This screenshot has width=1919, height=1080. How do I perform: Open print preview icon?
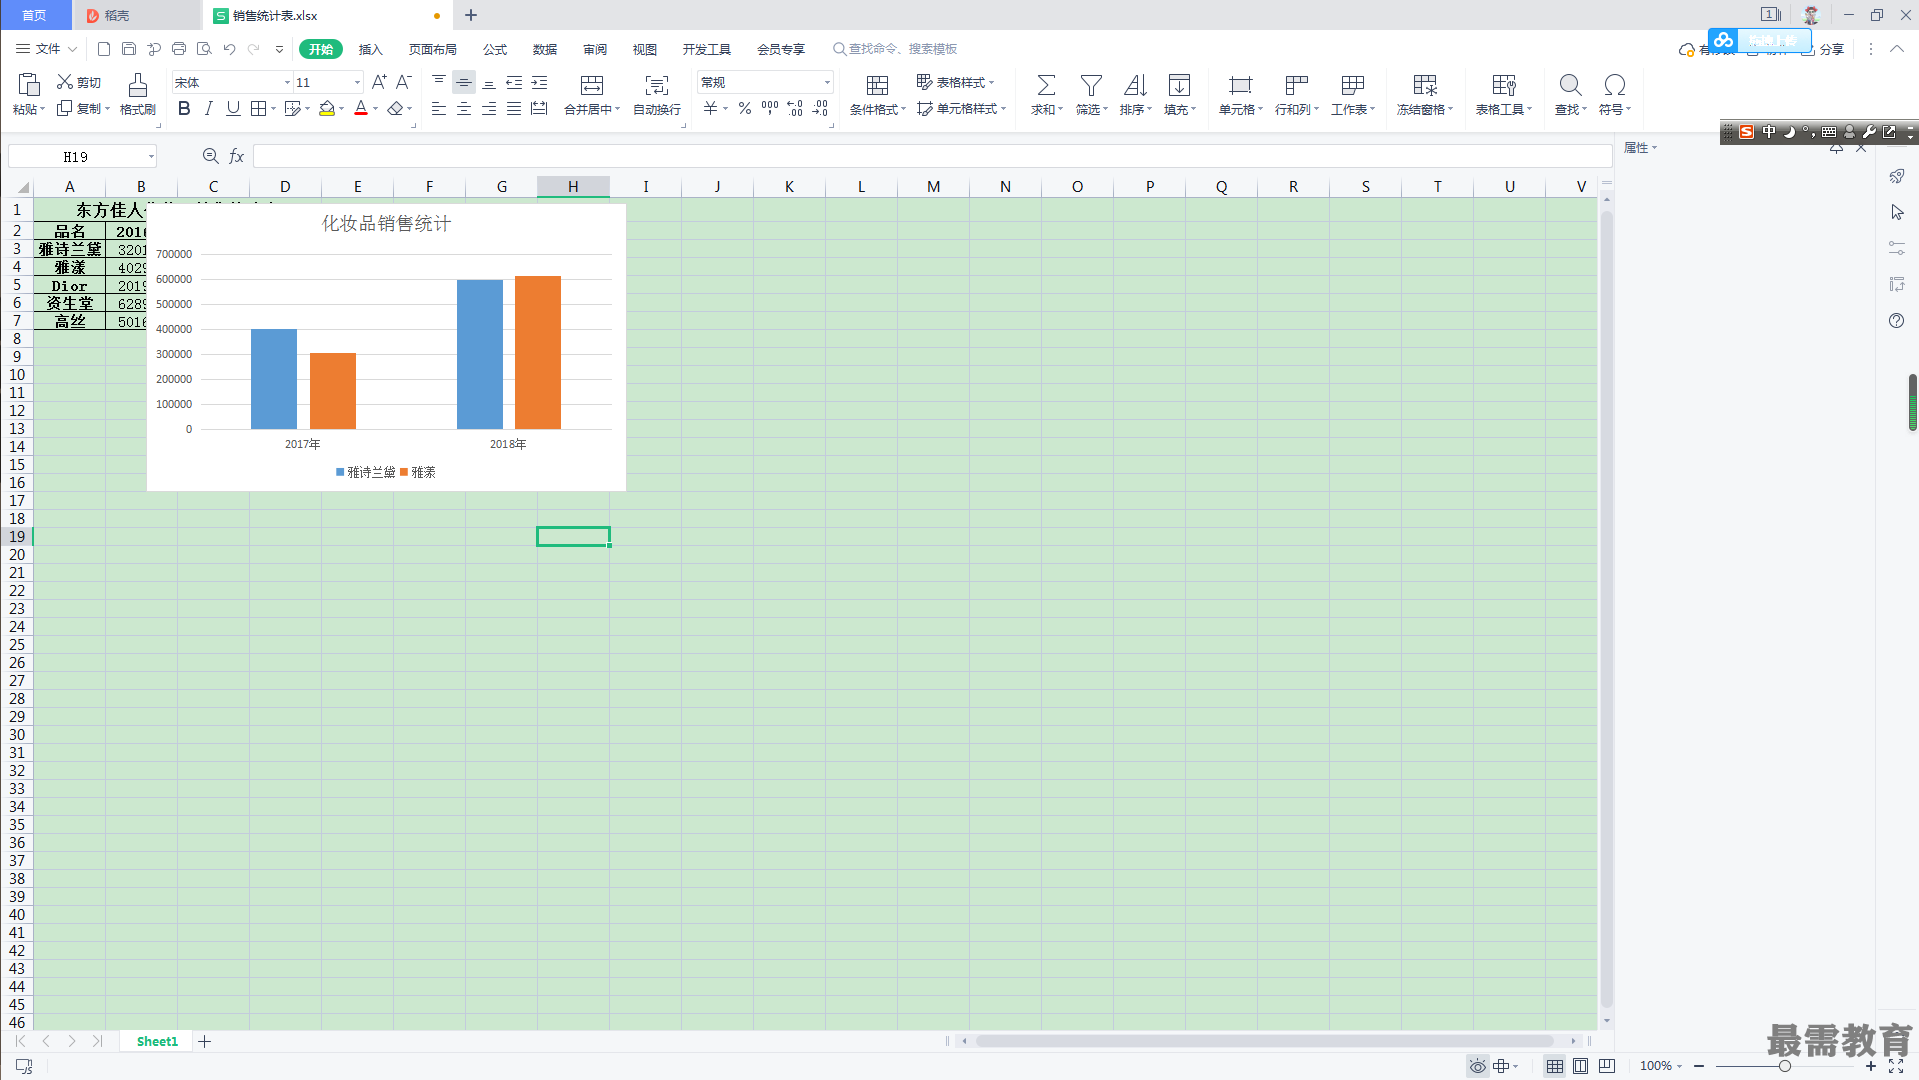pyautogui.click(x=204, y=49)
